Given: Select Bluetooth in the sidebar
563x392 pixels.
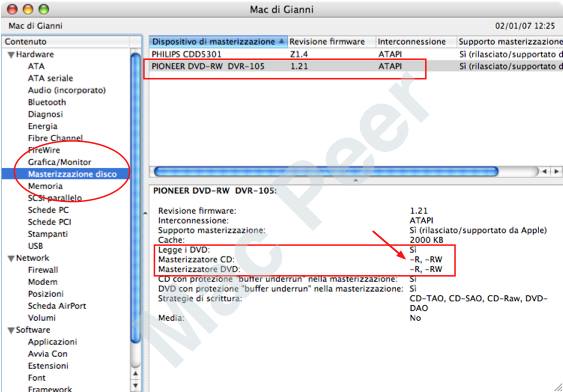Looking at the screenshot, I should point(47,102).
